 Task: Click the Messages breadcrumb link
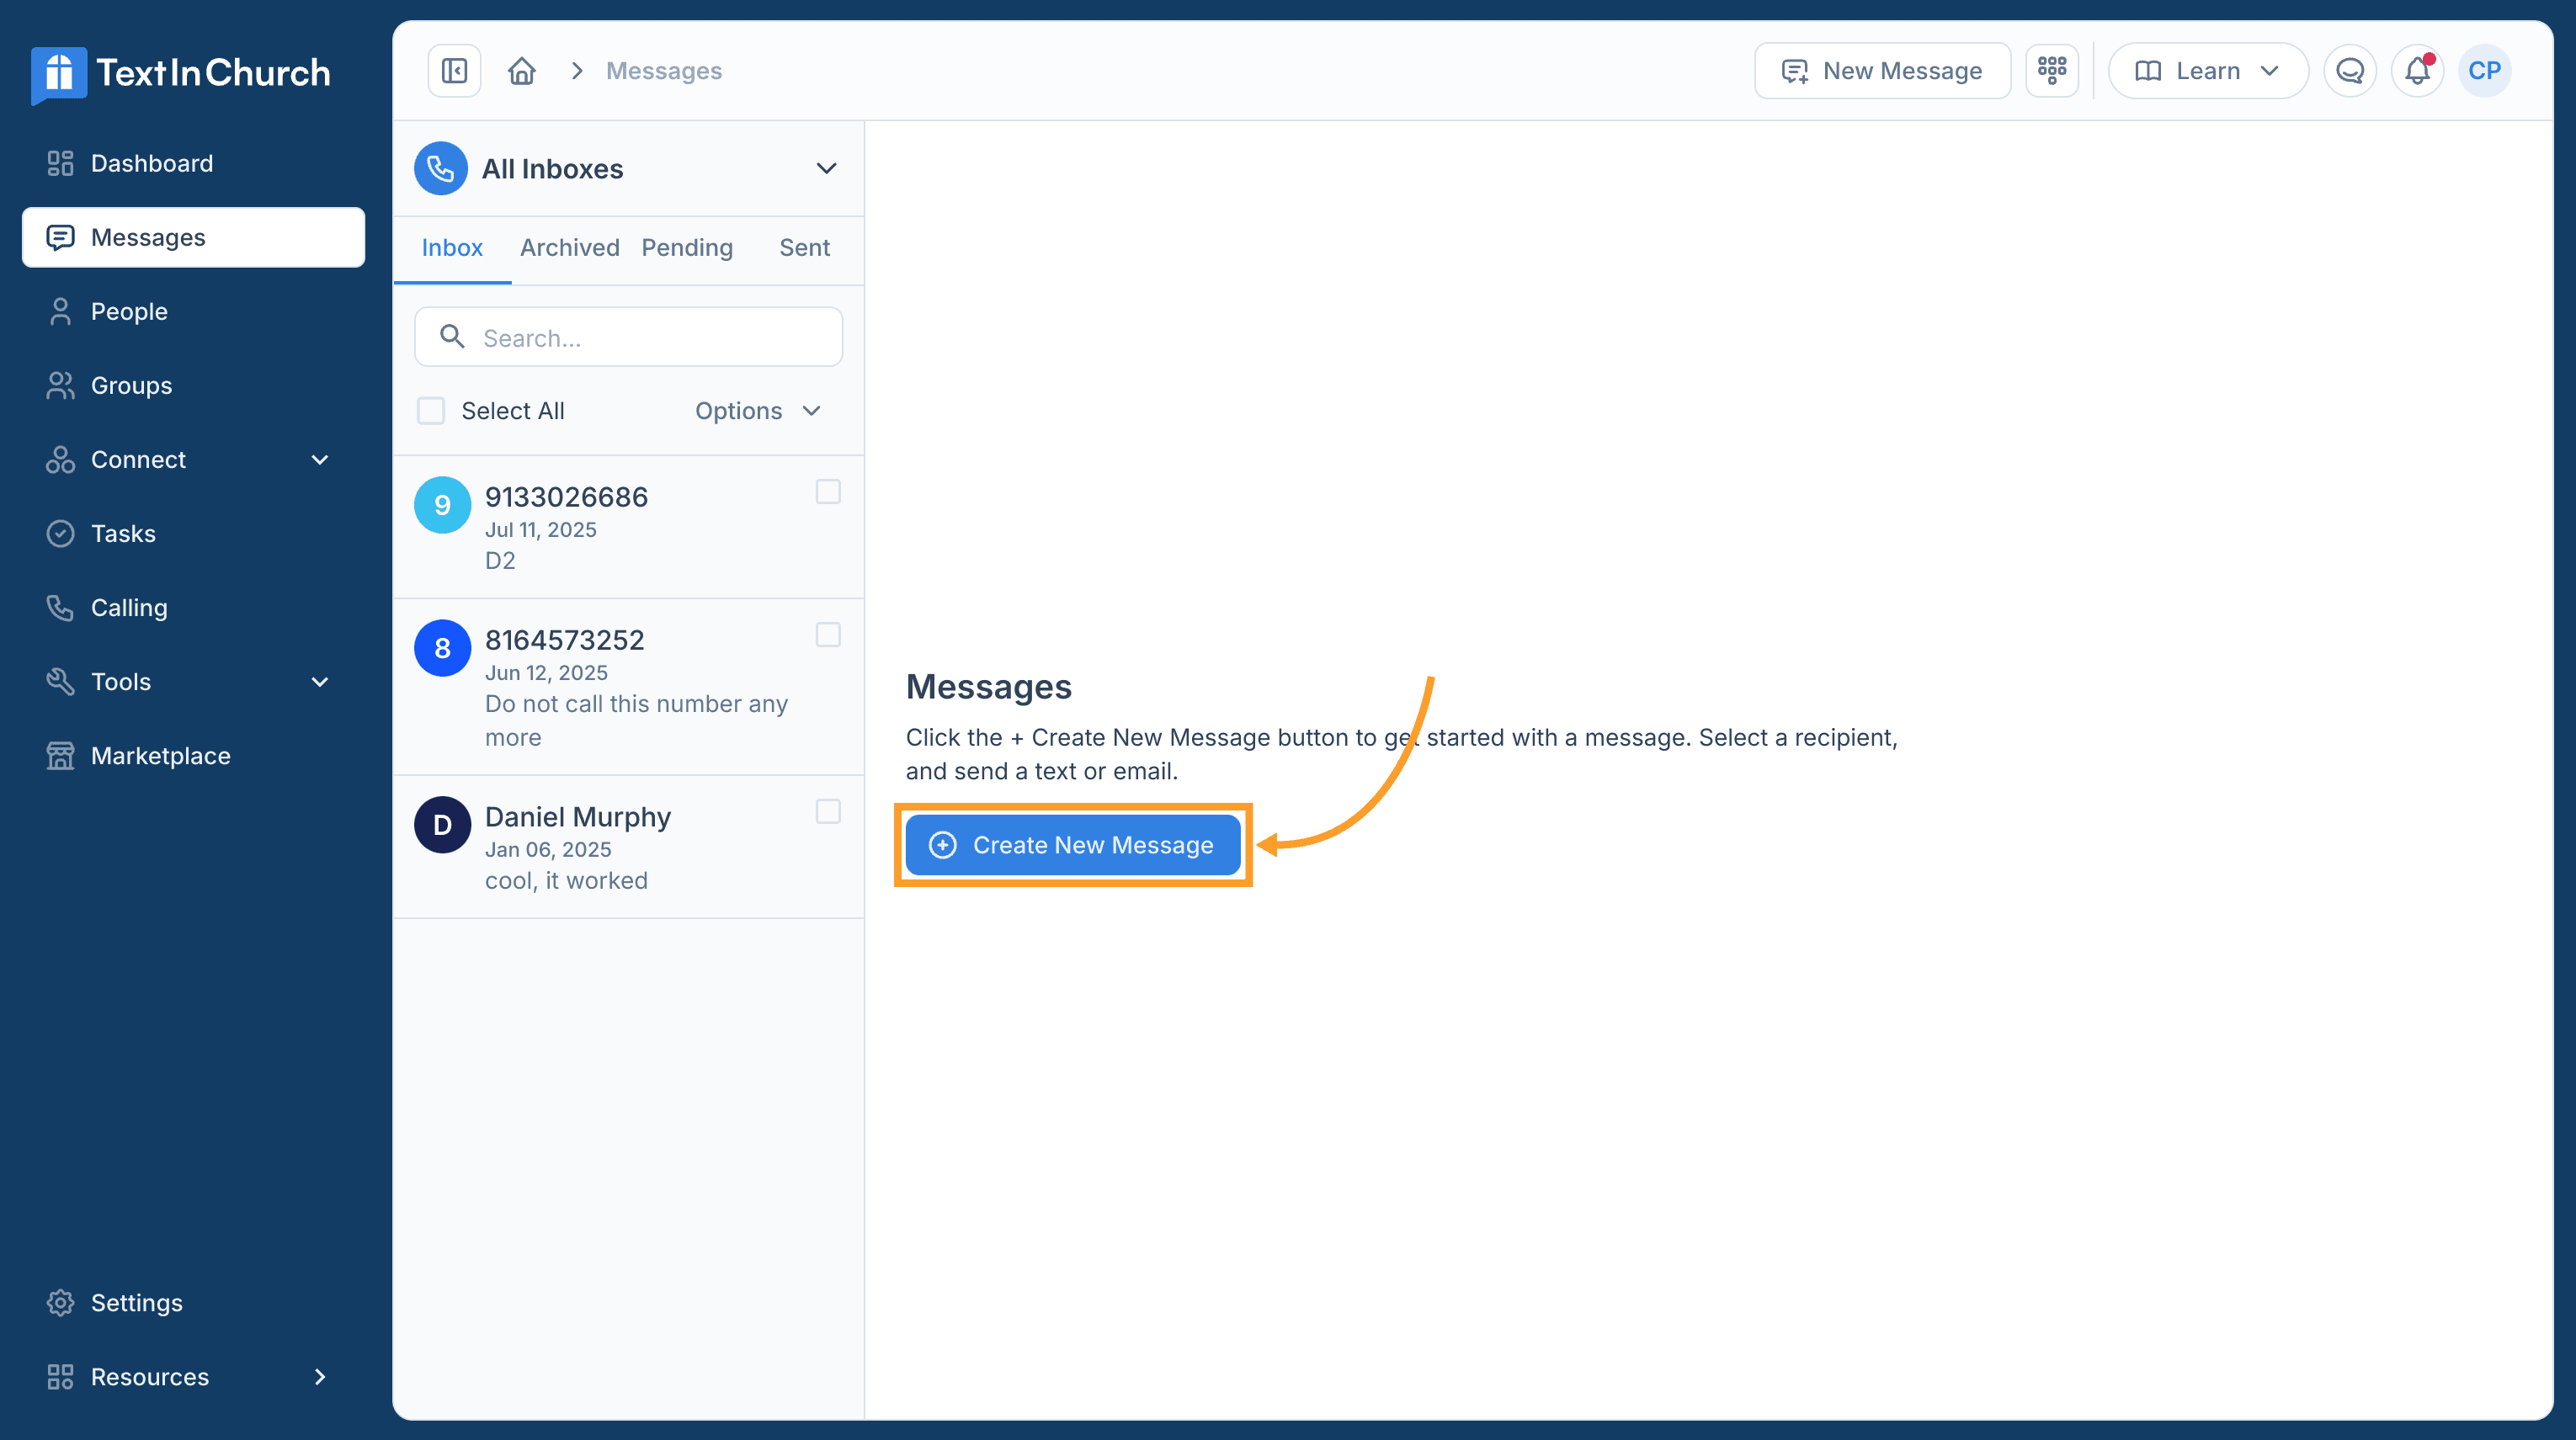pyautogui.click(x=664, y=71)
